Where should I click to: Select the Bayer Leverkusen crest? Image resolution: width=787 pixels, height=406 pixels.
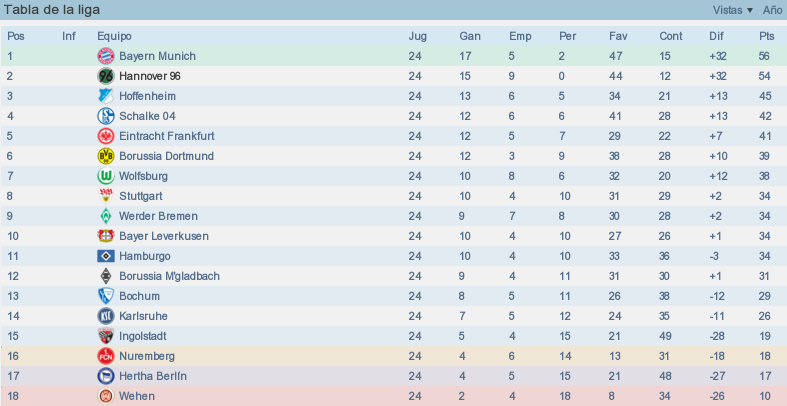105,236
